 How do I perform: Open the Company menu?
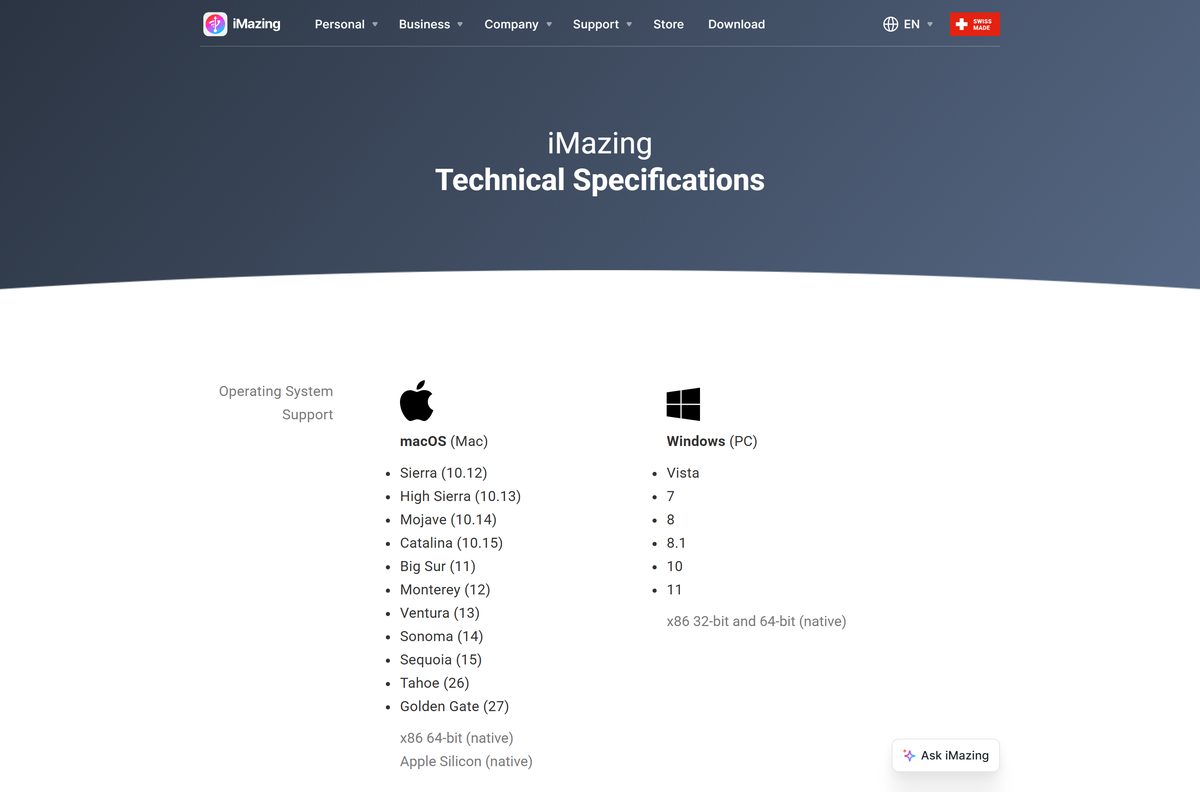511,24
